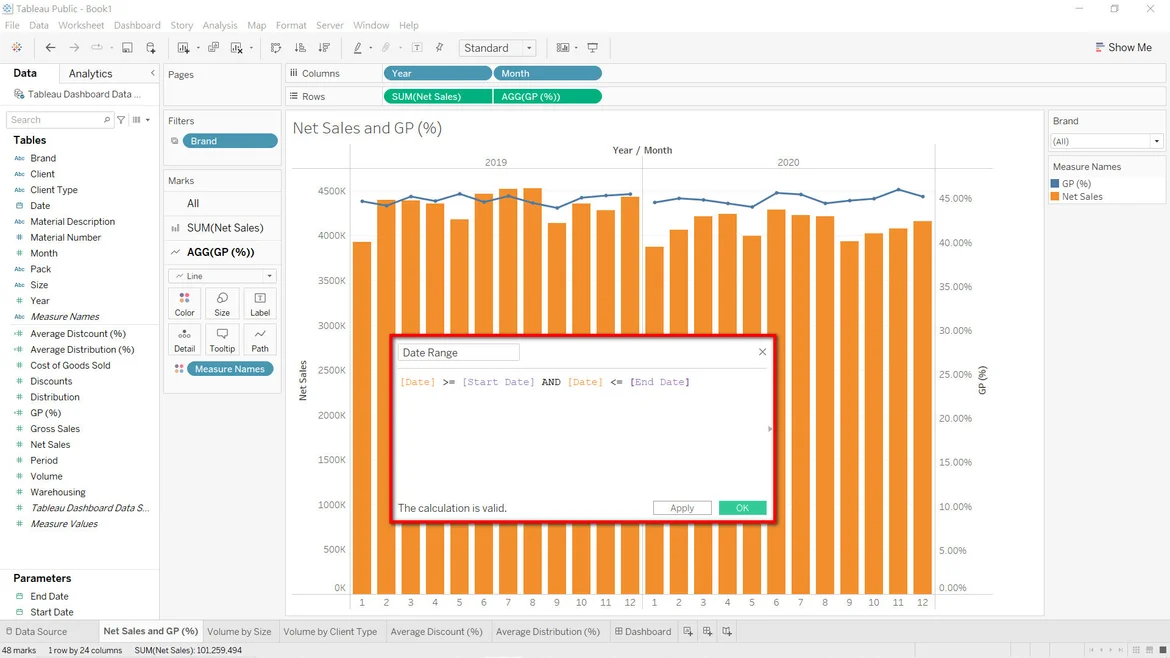This screenshot has height=658, width=1170.
Task: Open the Line mark type dropdown
Action: tap(222, 276)
